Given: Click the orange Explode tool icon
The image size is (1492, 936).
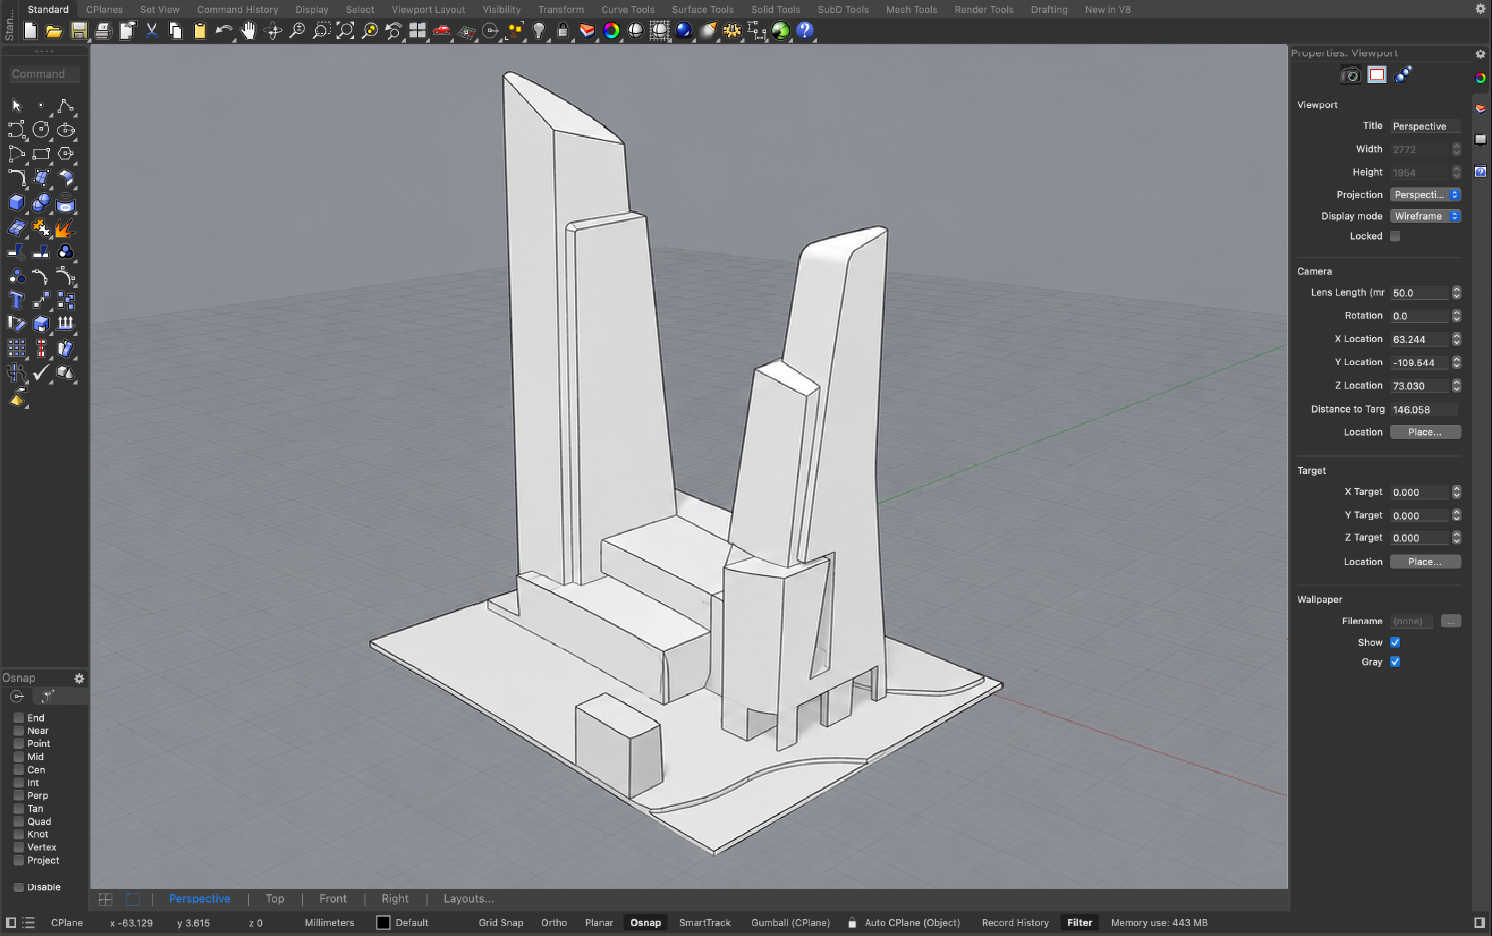Looking at the screenshot, I should click(65, 227).
